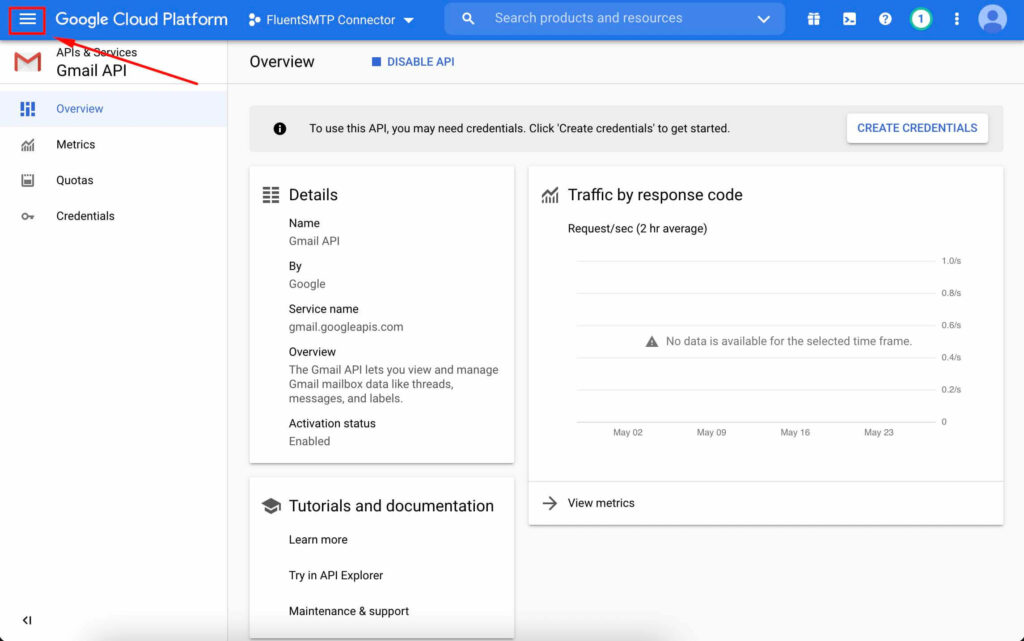Open the three-dot settings menu
The image size is (1024, 641).
tap(957, 19)
